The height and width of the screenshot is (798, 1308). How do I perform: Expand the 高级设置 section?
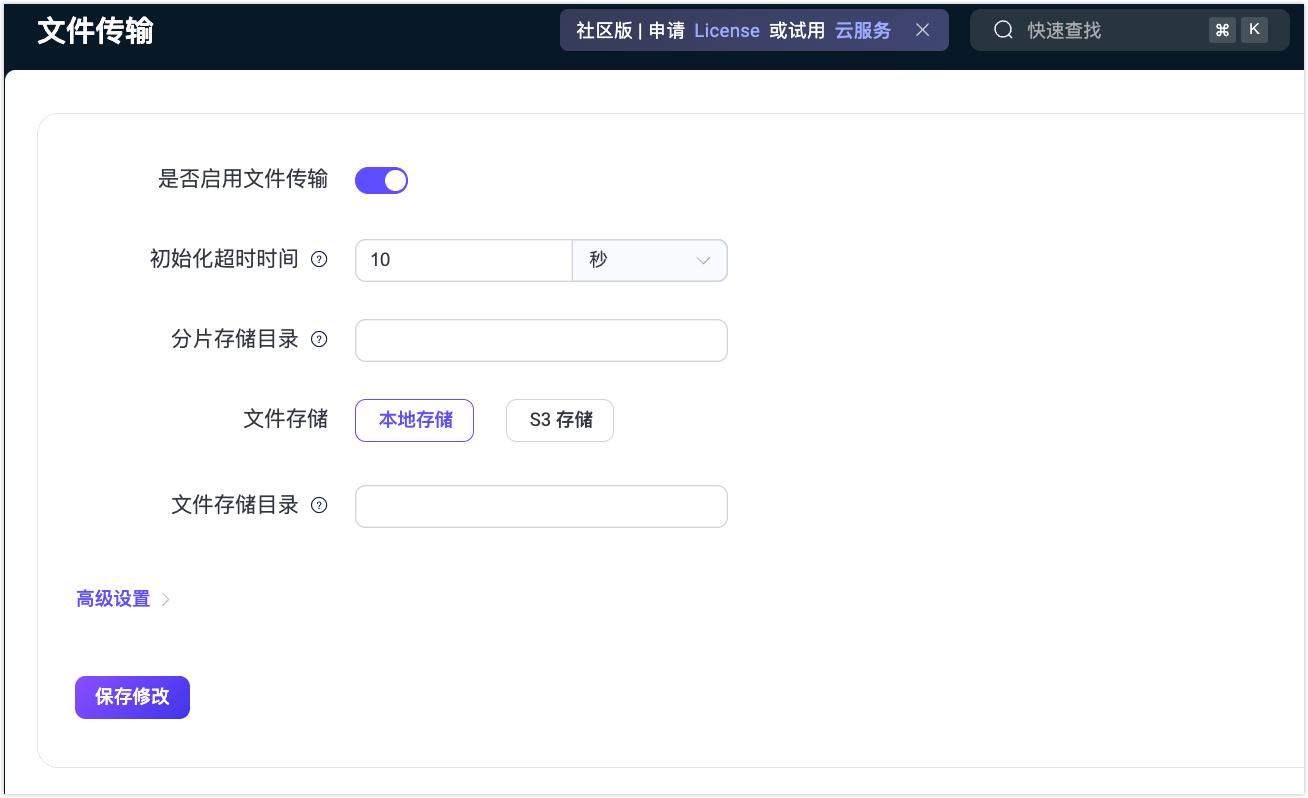point(113,598)
